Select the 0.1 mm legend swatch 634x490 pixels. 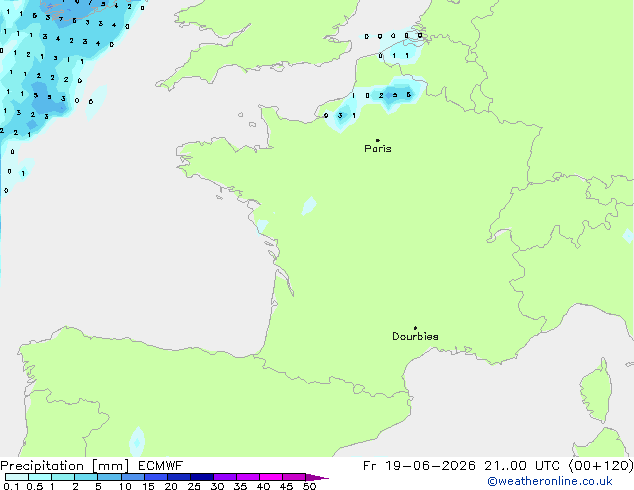coord(17,477)
